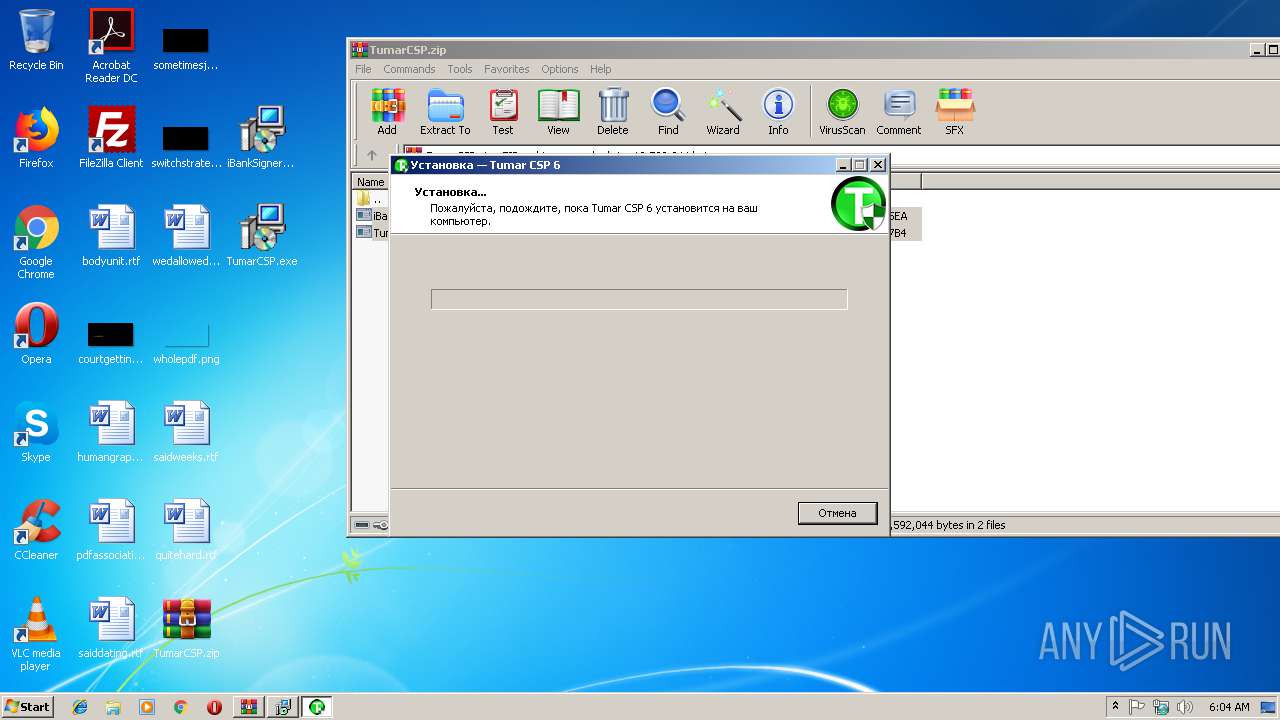Viewport: 1280px width, 720px height.
Task: Open the File menu in WinRAR
Action: [363, 69]
